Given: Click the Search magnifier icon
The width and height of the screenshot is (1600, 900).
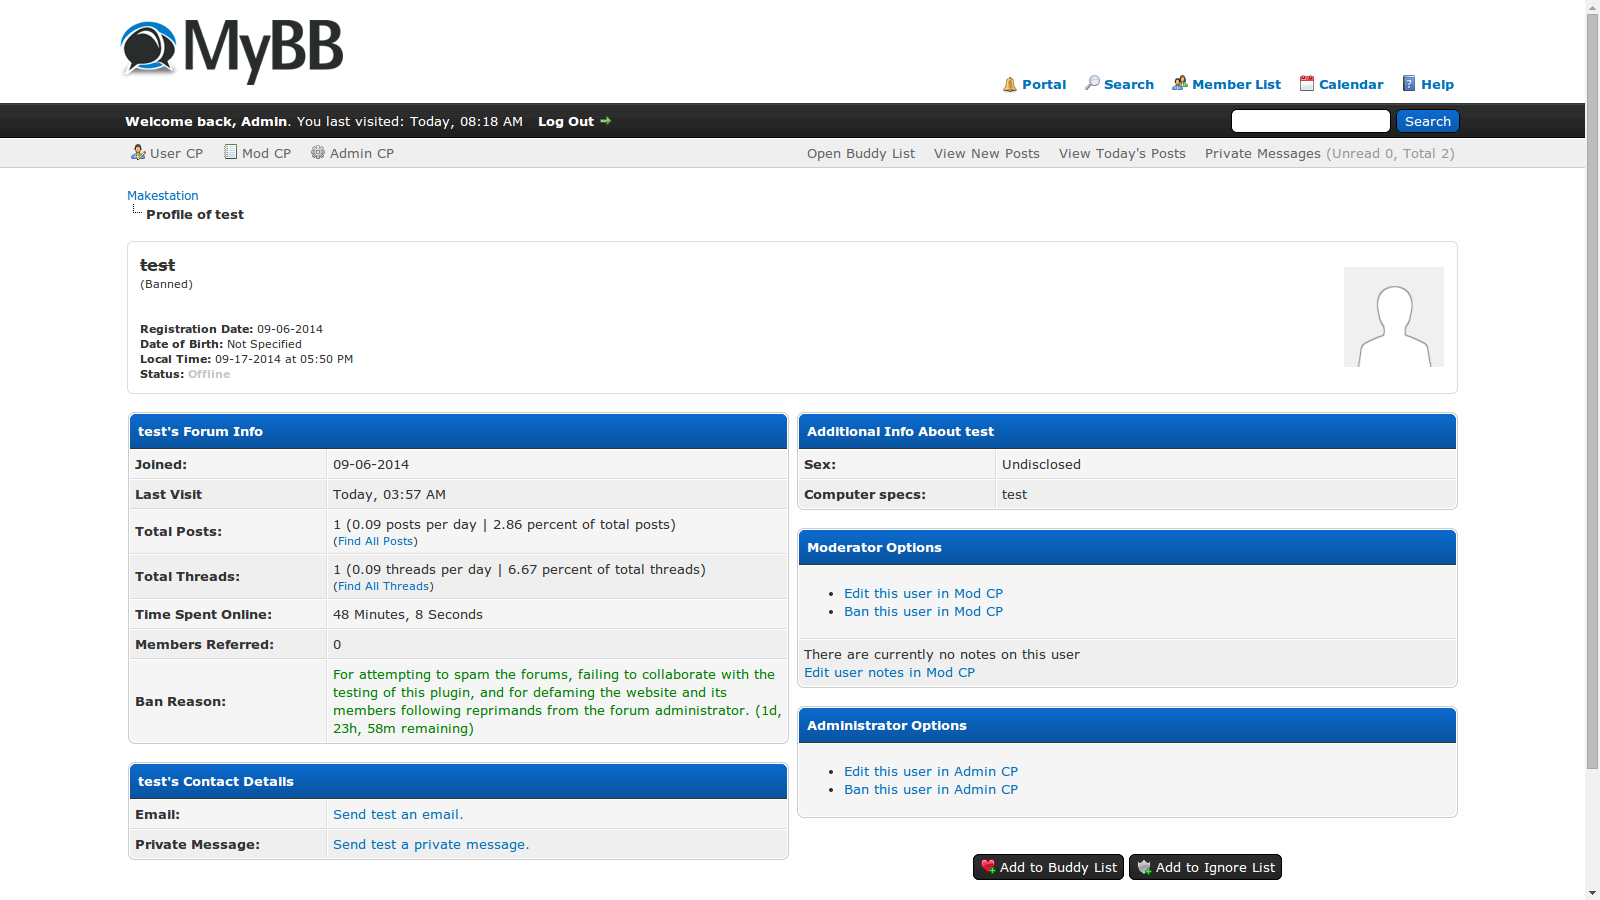Looking at the screenshot, I should click(1092, 83).
